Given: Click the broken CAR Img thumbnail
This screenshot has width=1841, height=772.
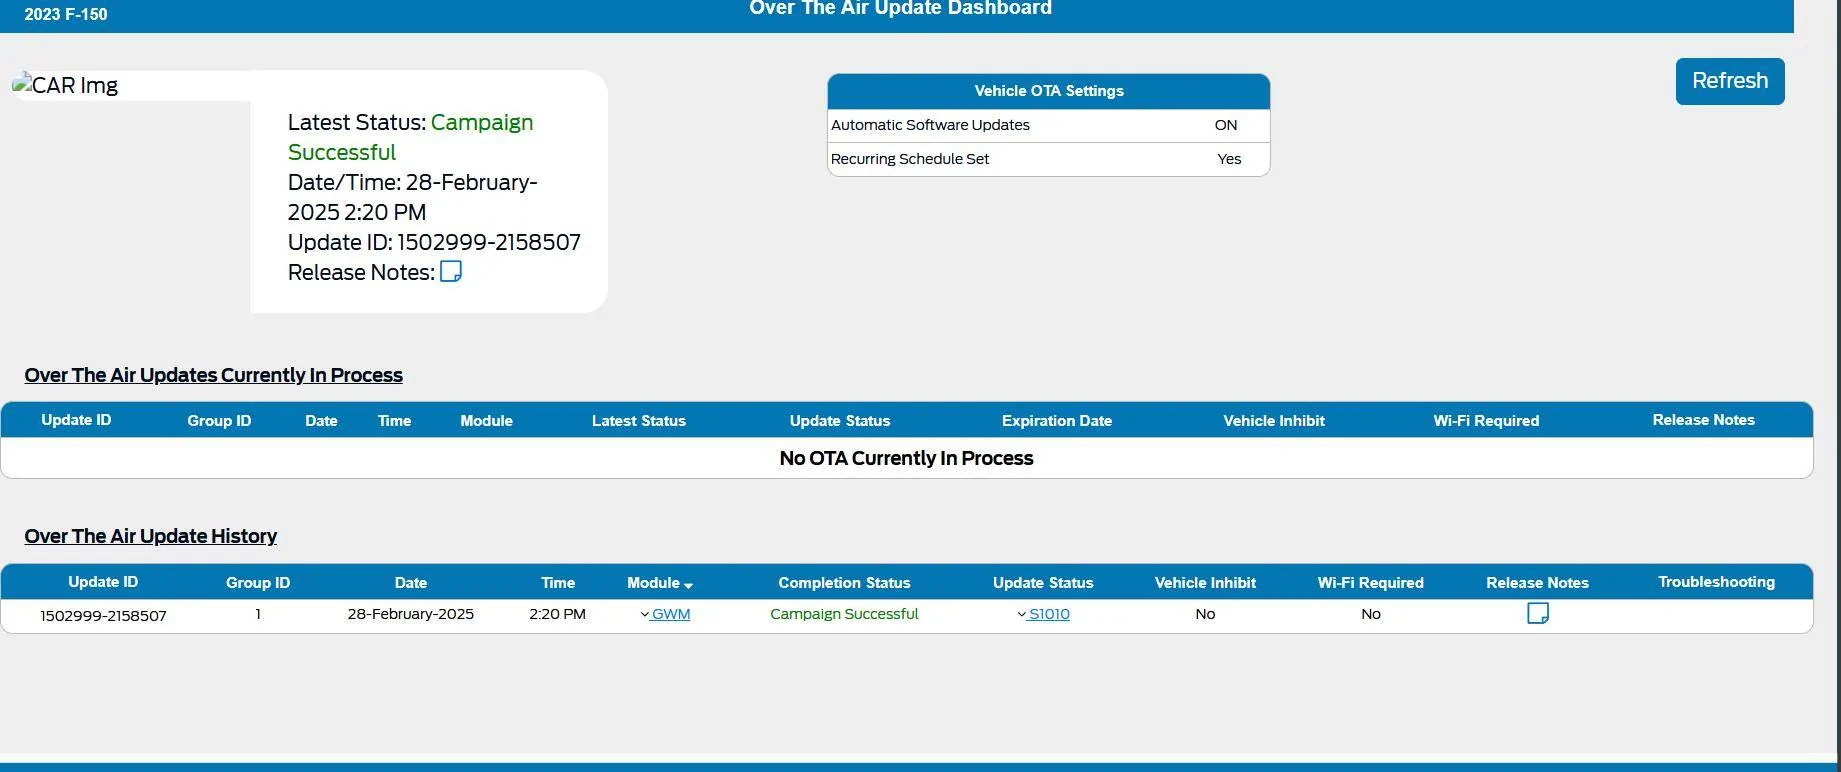Looking at the screenshot, I should [x=66, y=86].
